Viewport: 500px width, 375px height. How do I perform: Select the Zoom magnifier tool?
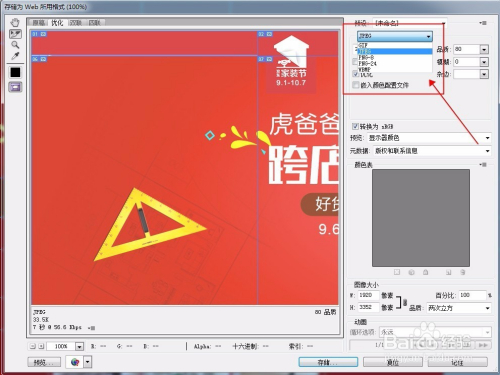point(15,45)
